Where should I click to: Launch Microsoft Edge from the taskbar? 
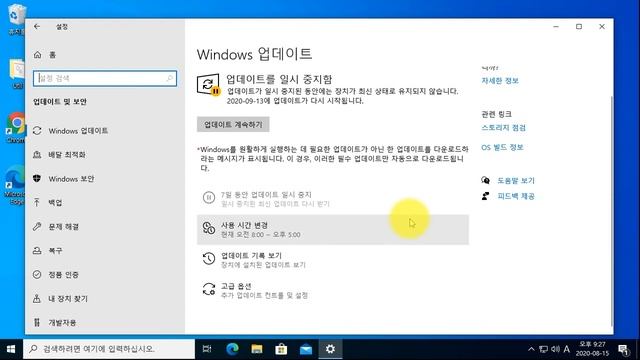(x=232, y=349)
